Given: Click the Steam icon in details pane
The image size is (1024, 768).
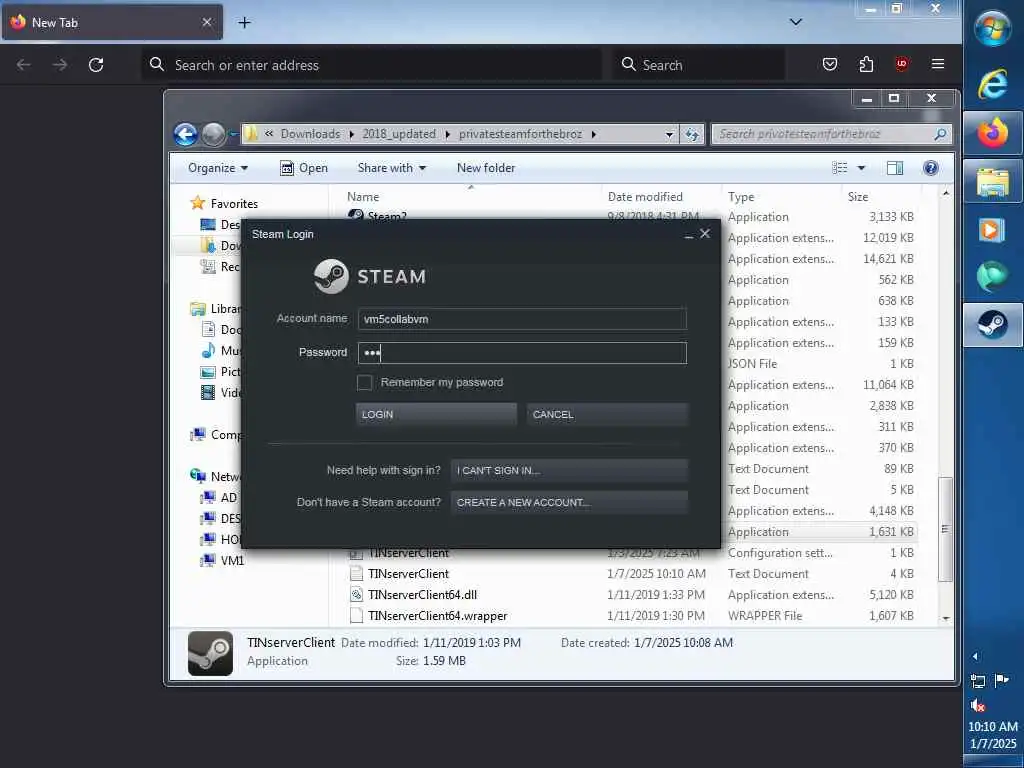Looking at the screenshot, I should [x=210, y=653].
